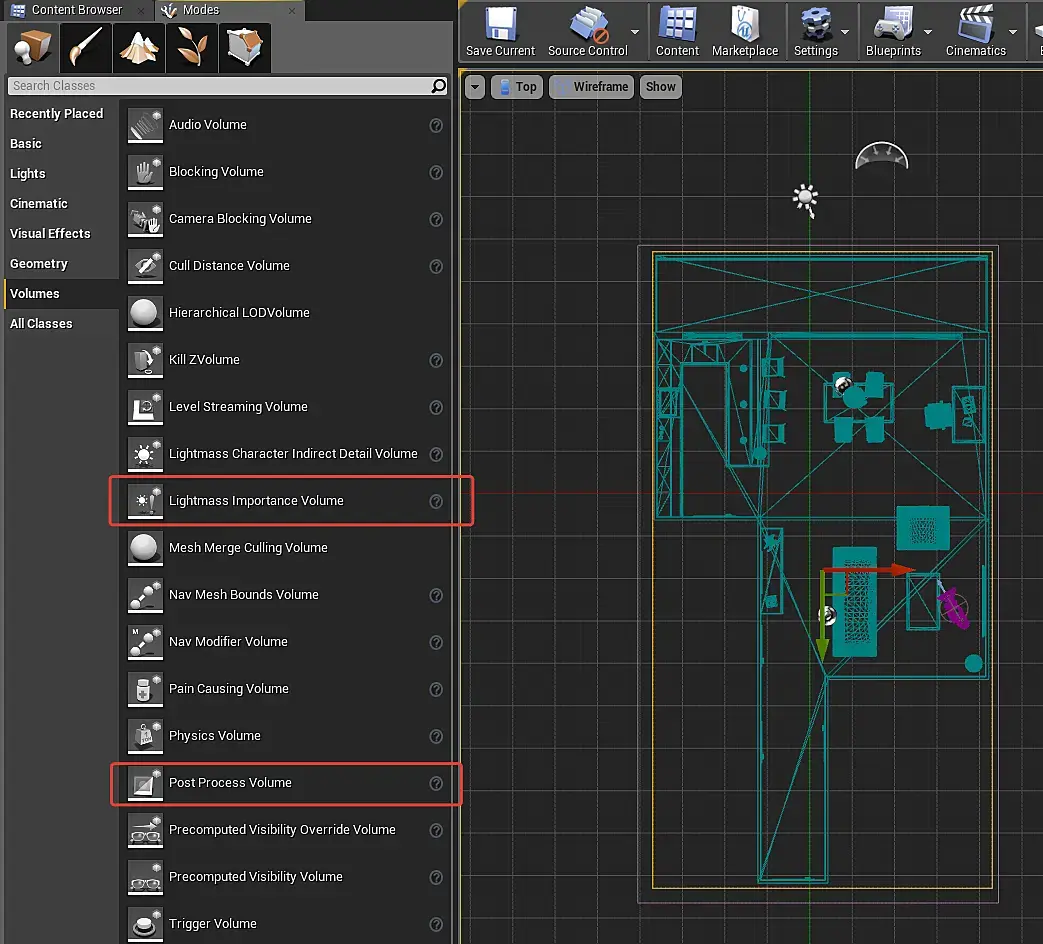Image resolution: width=1043 pixels, height=944 pixels.
Task: Click the help icon beside Audio Volume
Action: click(436, 126)
